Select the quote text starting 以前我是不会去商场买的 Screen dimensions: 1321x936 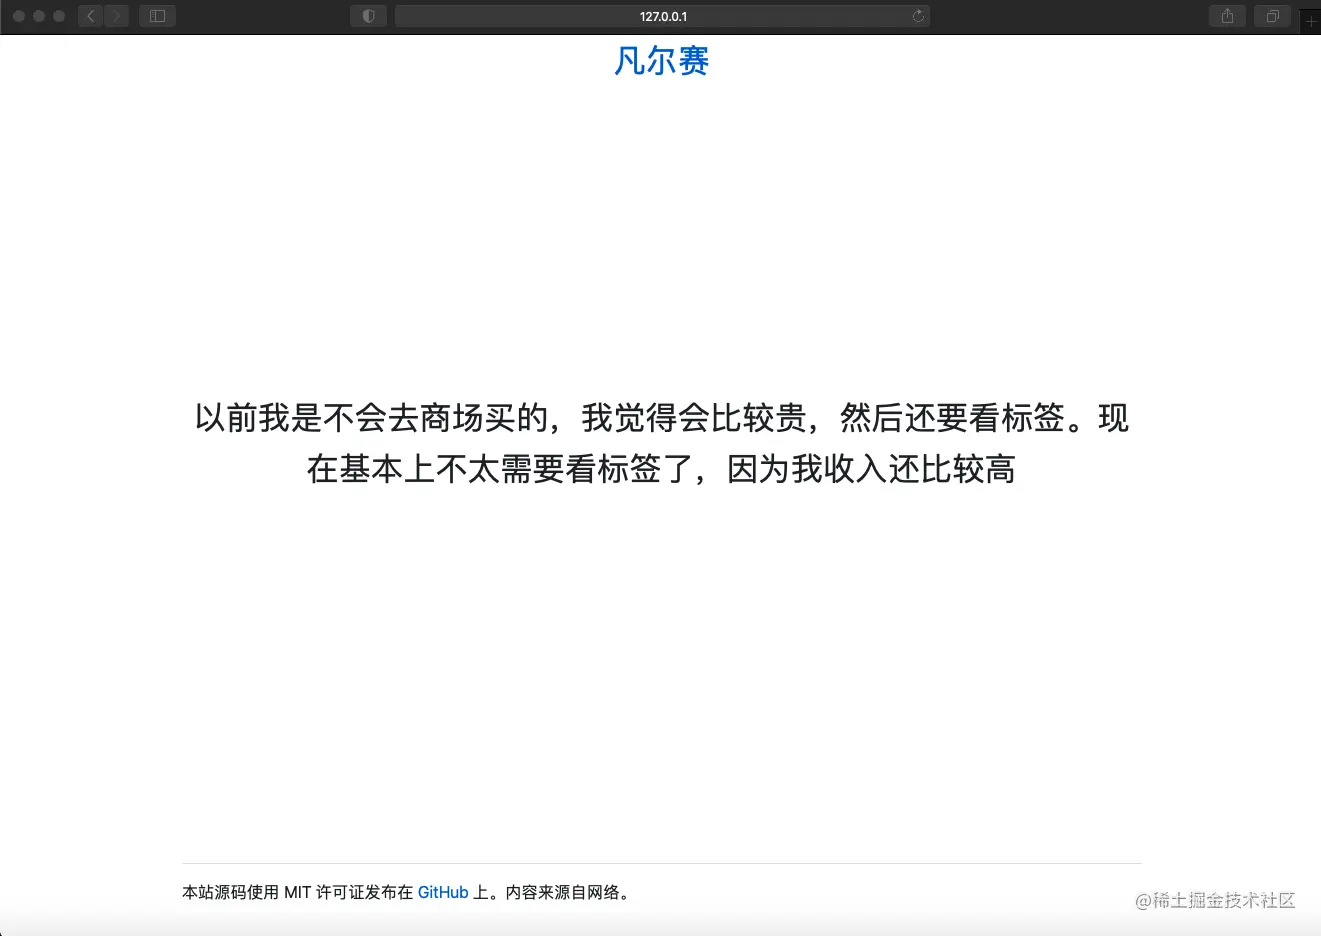[661, 443]
